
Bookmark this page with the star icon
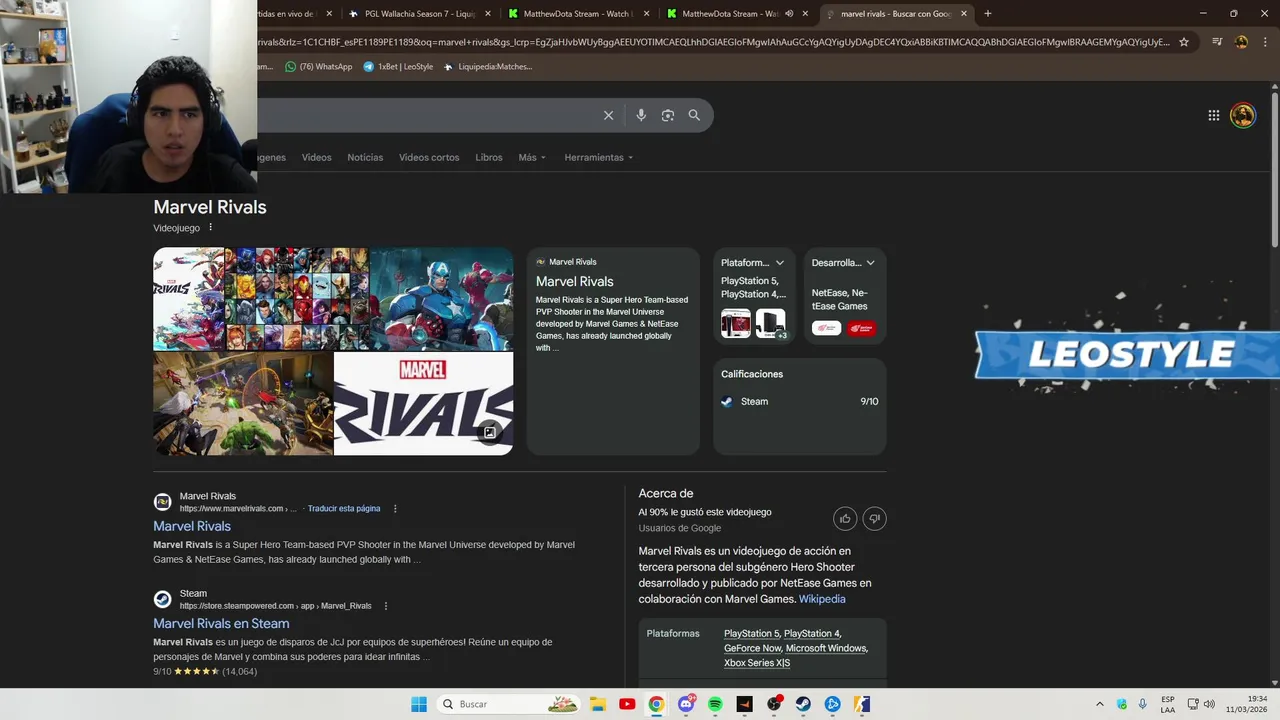point(1184,42)
